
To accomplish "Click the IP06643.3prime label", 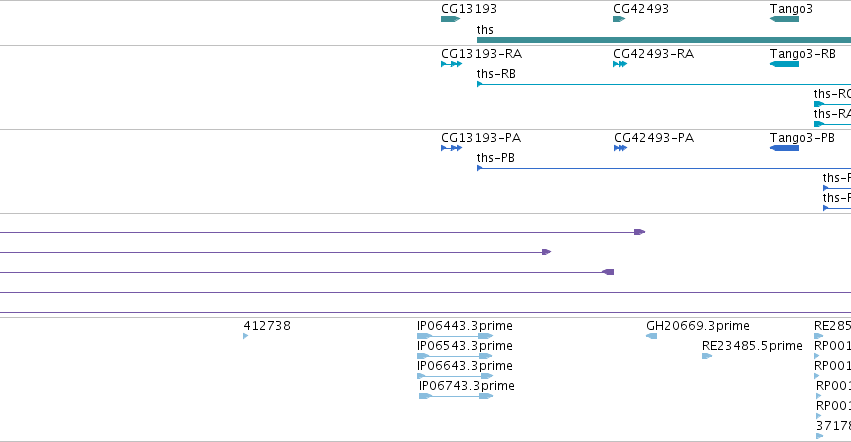I will coord(465,366).
